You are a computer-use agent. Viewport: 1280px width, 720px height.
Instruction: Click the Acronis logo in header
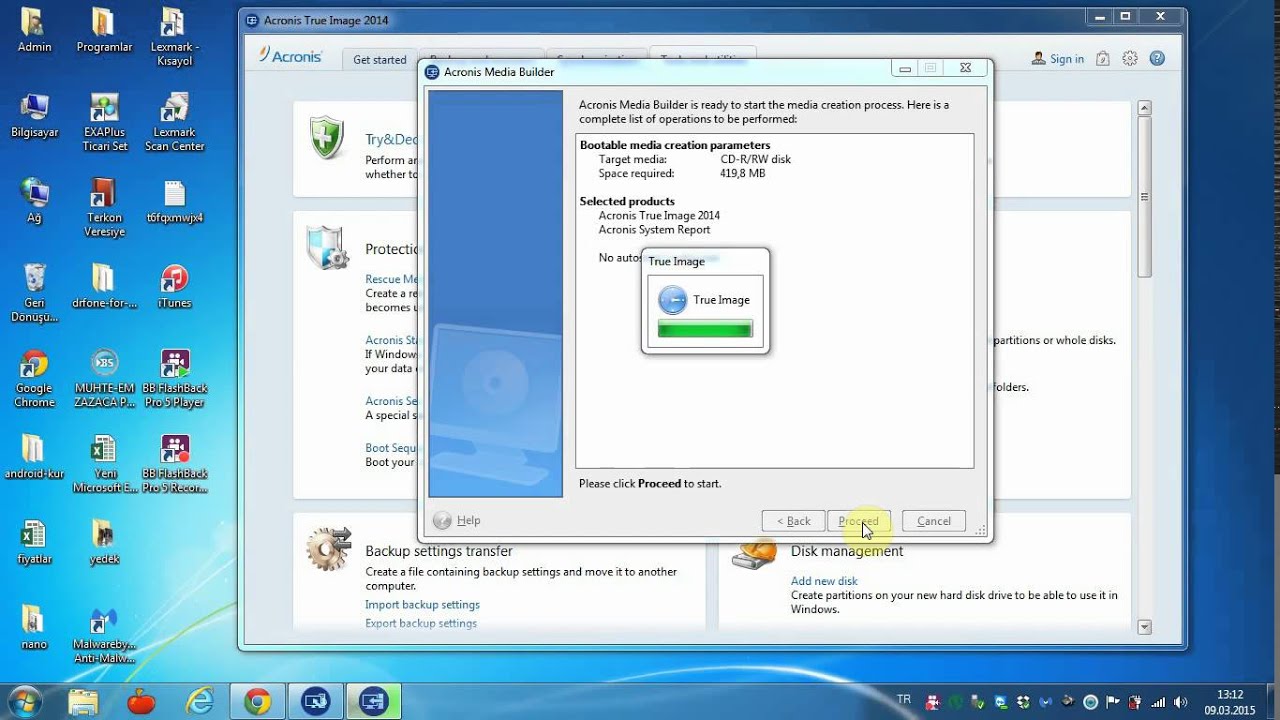(x=290, y=56)
